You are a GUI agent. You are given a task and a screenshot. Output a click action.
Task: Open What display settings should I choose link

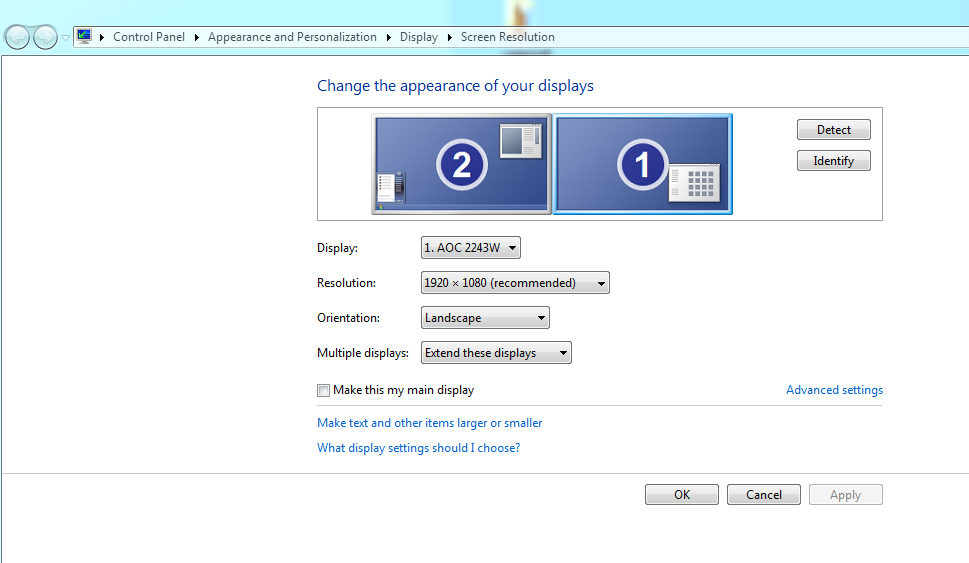tap(418, 447)
